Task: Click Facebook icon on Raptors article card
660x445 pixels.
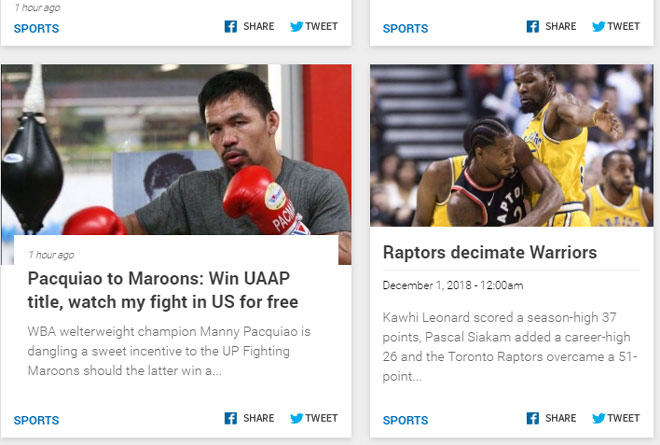Action: point(532,418)
